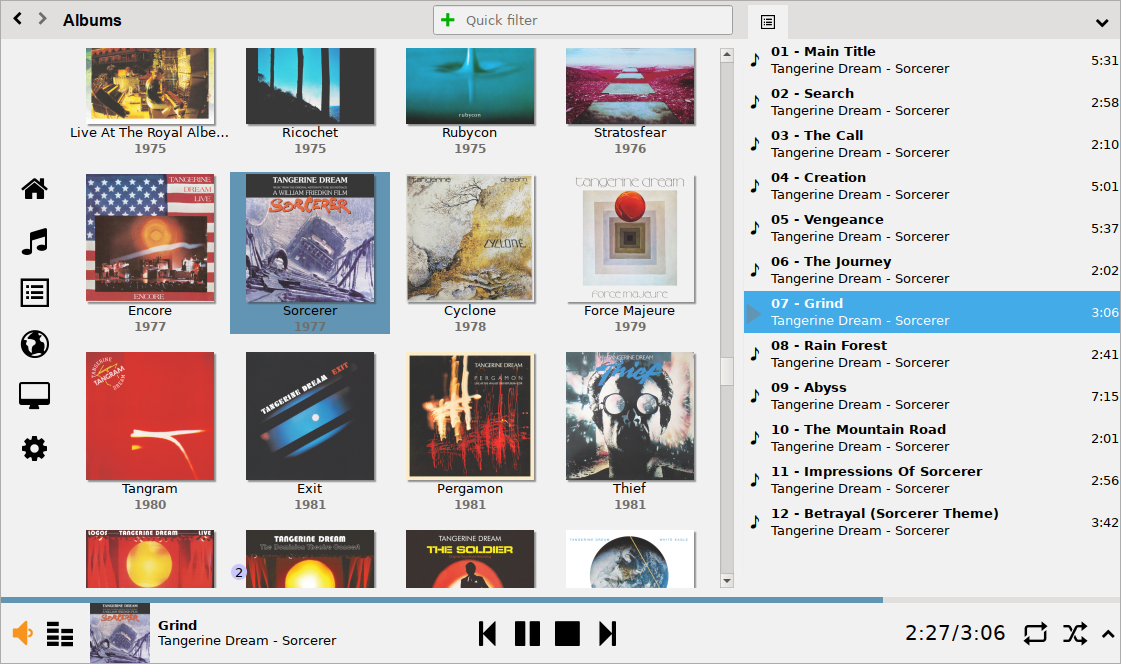Image resolution: width=1121 pixels, height=664 pixels.
Task: Click the Grind title in player bar
Action: (177, 625)
